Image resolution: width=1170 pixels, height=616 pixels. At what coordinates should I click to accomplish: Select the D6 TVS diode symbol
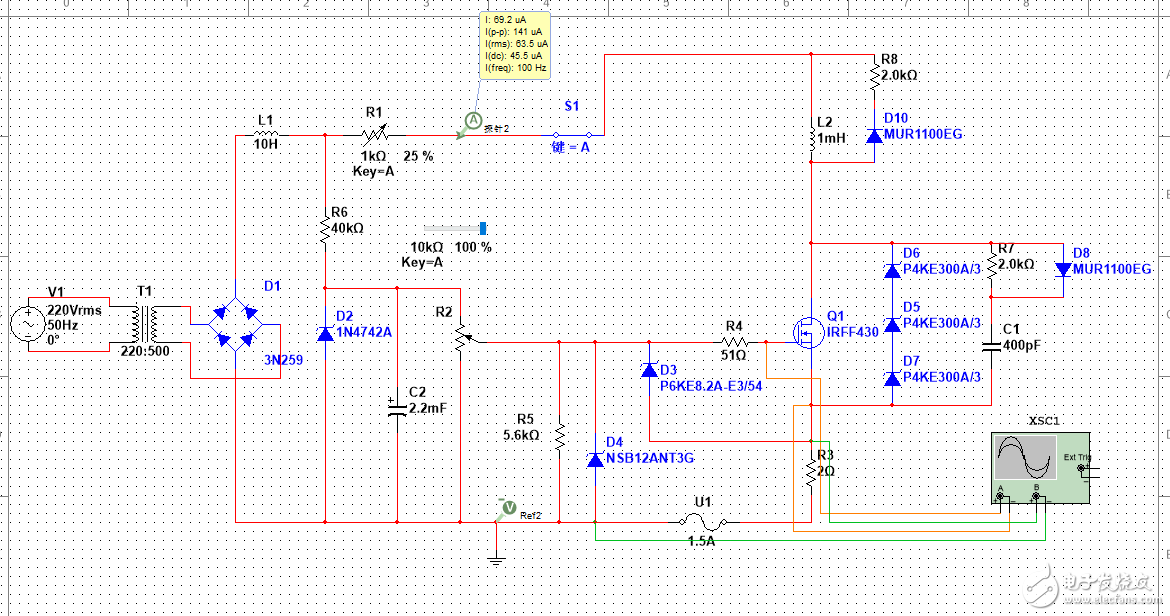(892, 269)
